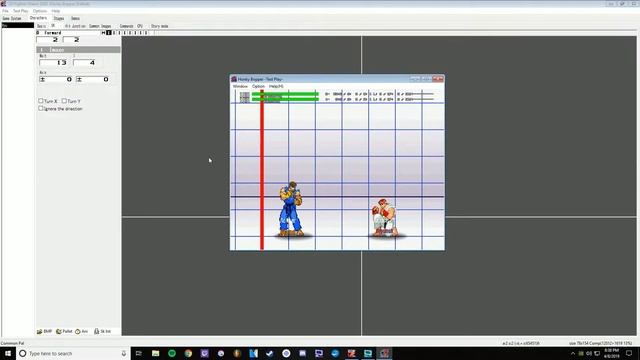Open File Explorer from the taskbar
Viewport: 640px width, 360px height.
[x=156, y=353]
